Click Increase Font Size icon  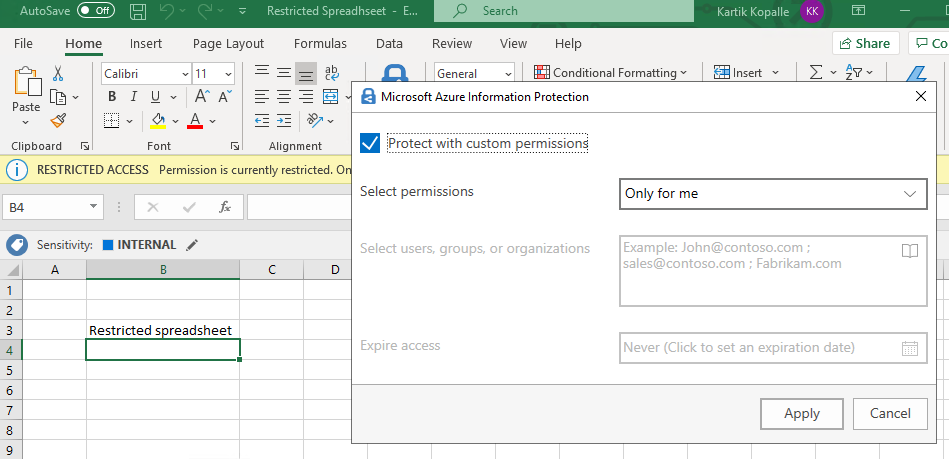pos(202,97)
